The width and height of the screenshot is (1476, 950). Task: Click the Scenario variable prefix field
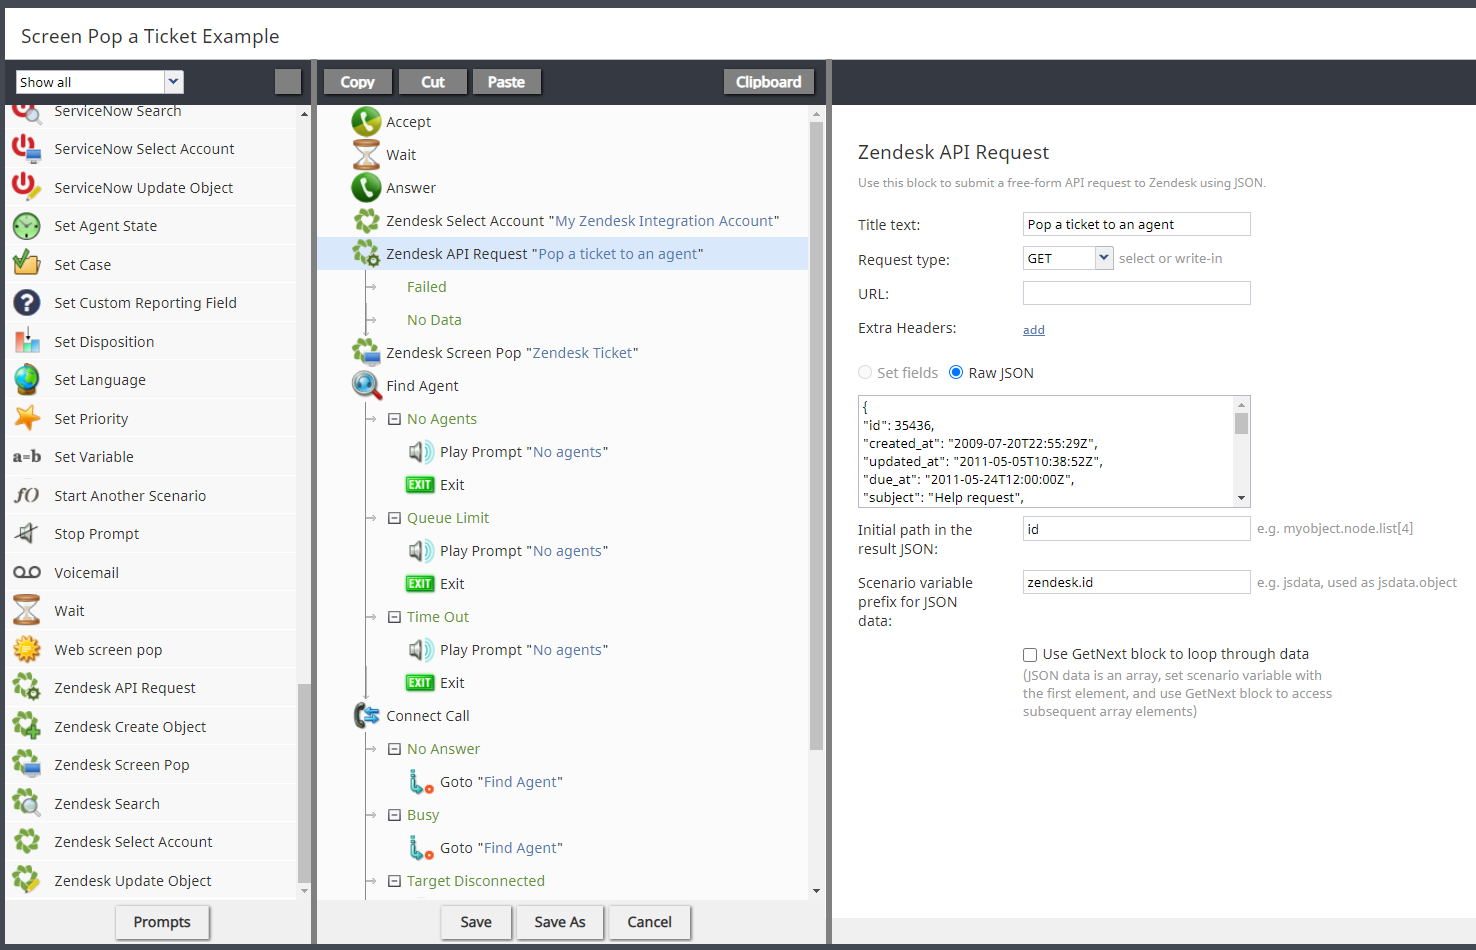[x=1137, y=582]
